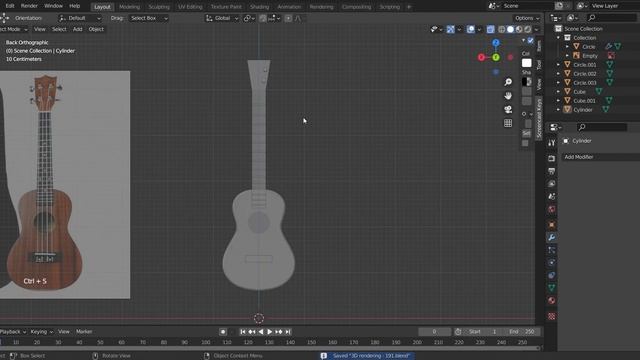Select solid viewport shading
640x360 pixels.
(510, 29)
